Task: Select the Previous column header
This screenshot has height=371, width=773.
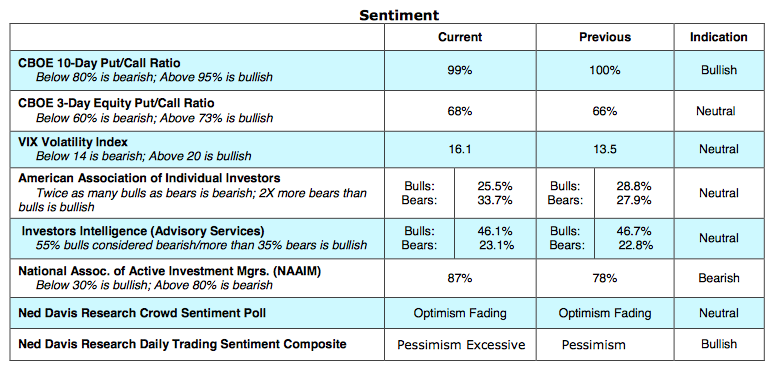Action: pyautogui.click(x=605, y=37)
